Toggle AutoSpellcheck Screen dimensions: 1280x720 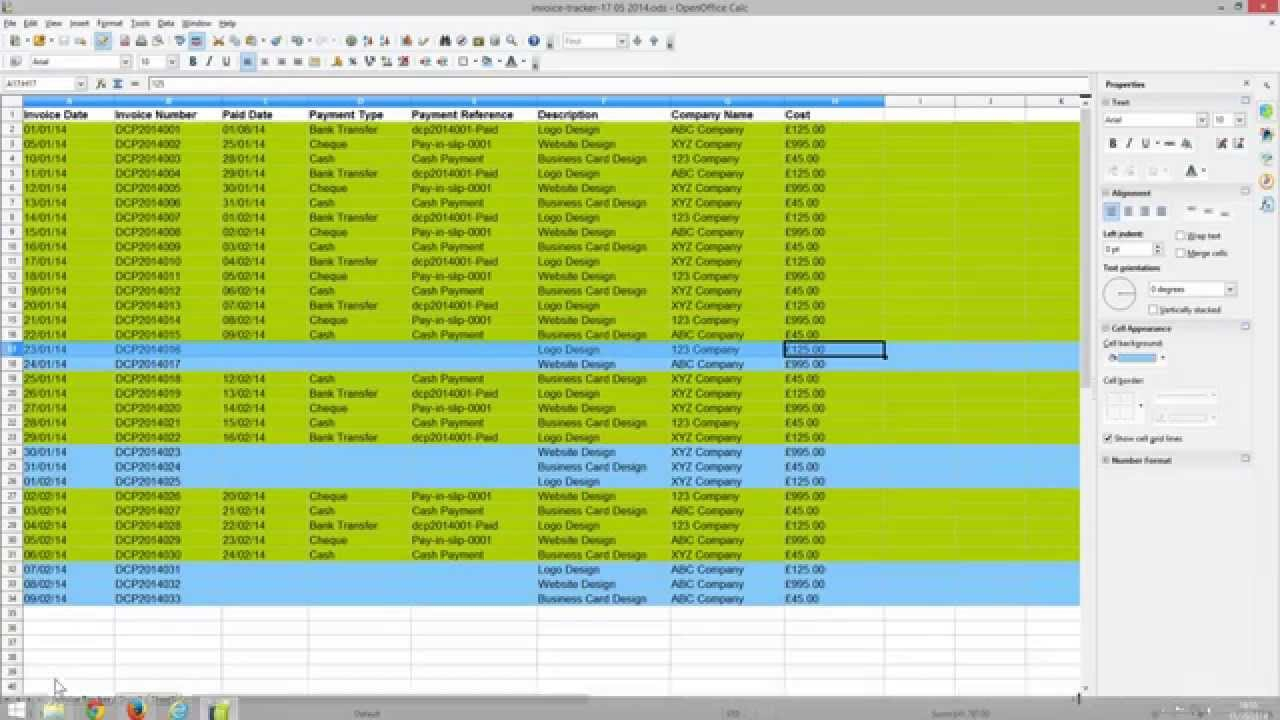(x=194, y=41)
